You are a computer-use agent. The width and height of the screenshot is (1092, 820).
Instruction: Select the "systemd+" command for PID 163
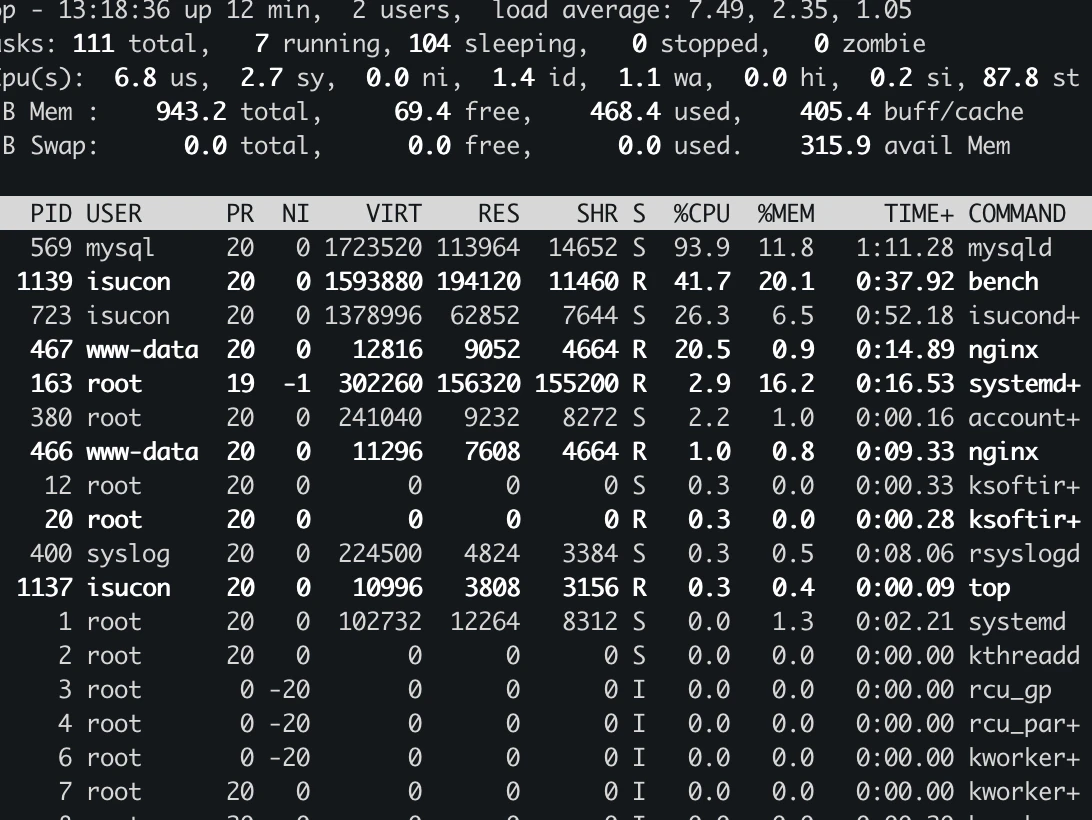[x=1024, y=384]
